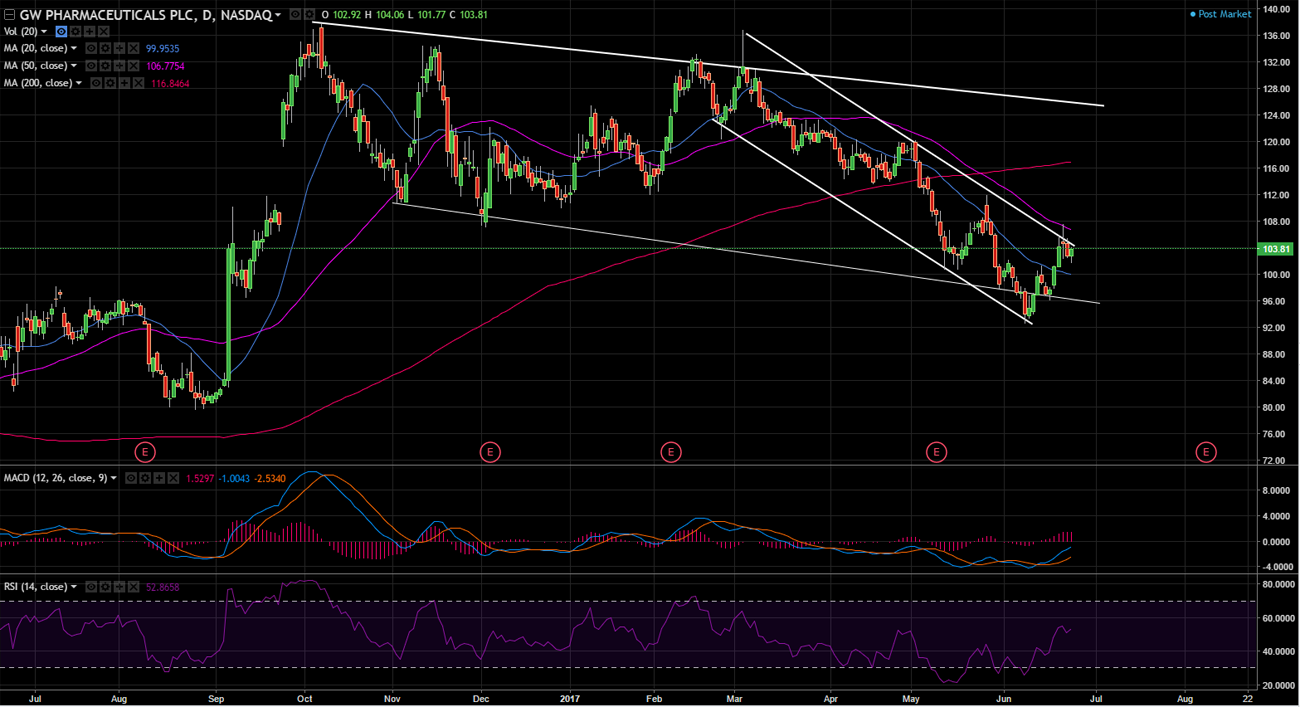
Task: Click MA 20 value 99.9535
Action: (x=162, y=48)
